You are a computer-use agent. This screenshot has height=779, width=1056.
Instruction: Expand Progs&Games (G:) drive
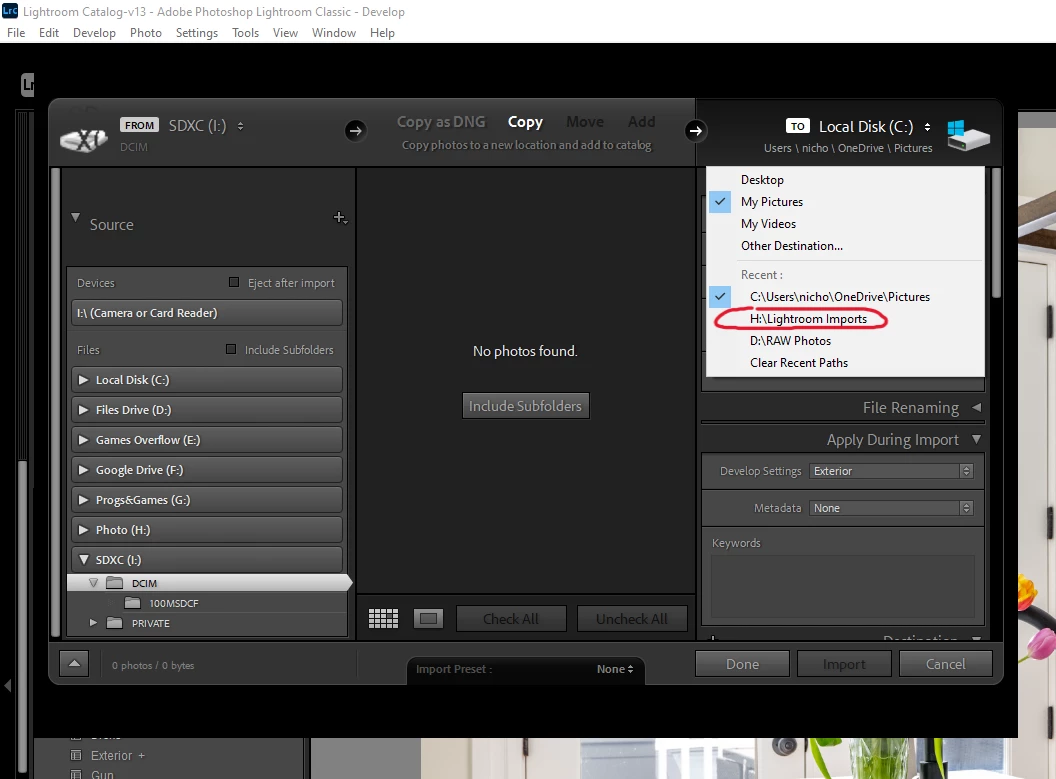click(x=84, y=500)
